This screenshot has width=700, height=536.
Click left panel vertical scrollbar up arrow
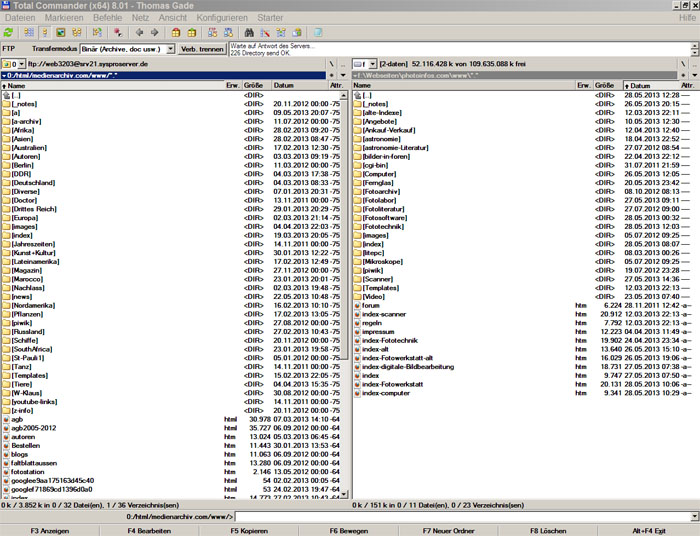[344, 96]
